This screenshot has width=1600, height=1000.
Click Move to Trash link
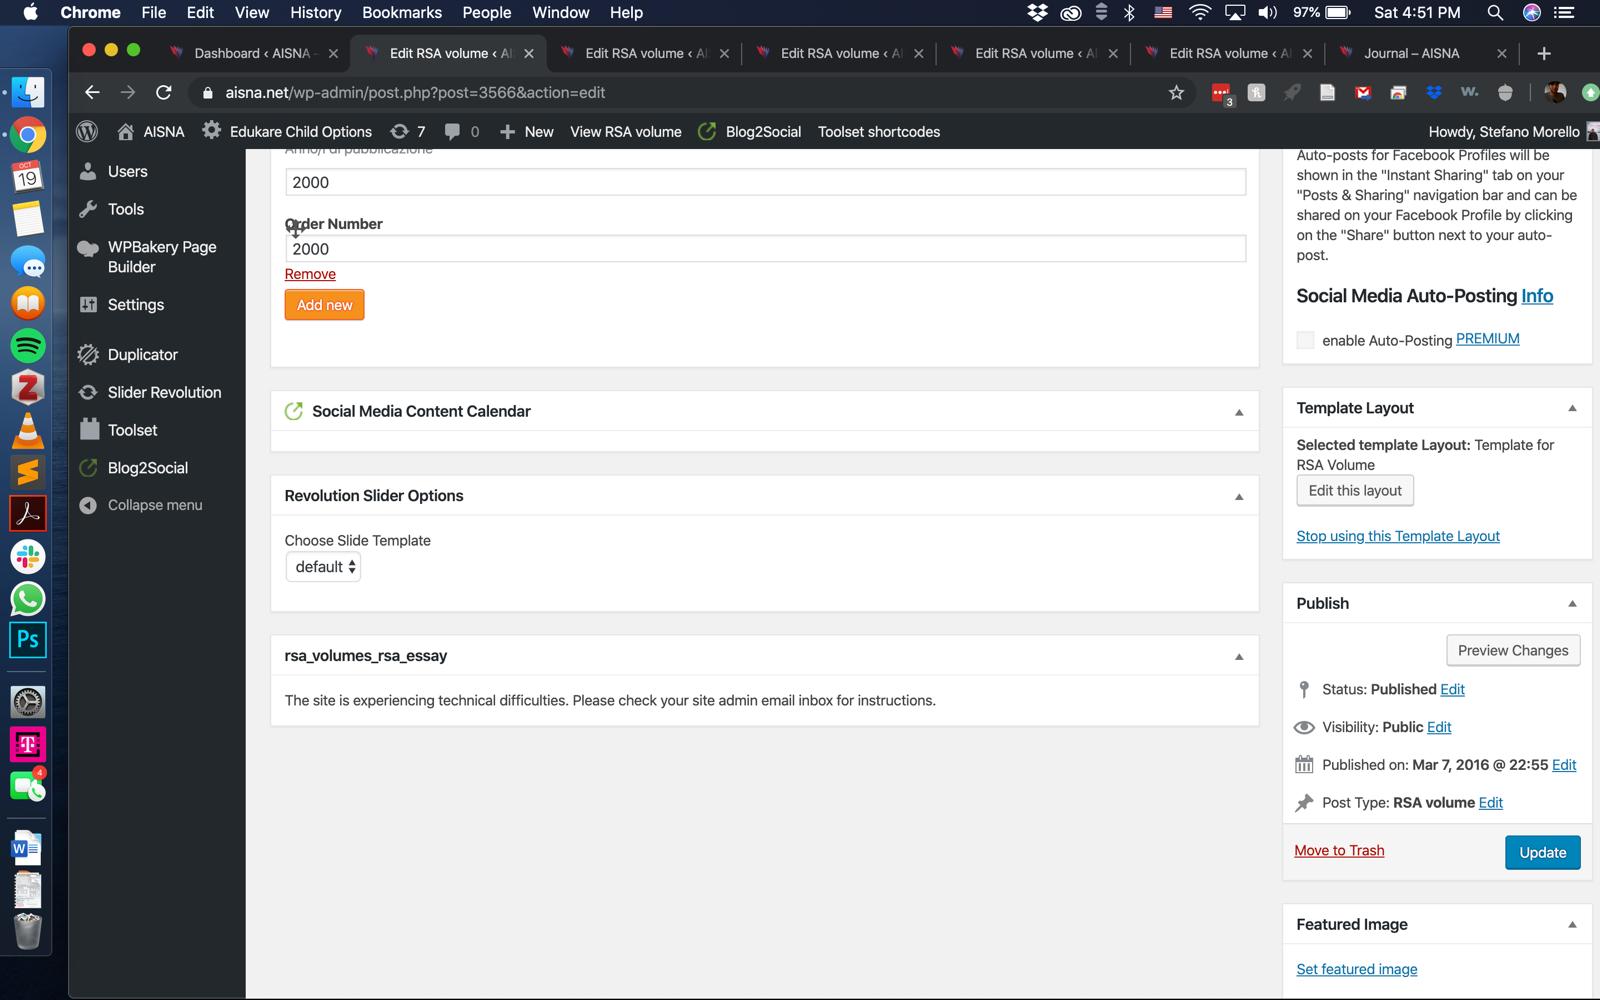1339,851
